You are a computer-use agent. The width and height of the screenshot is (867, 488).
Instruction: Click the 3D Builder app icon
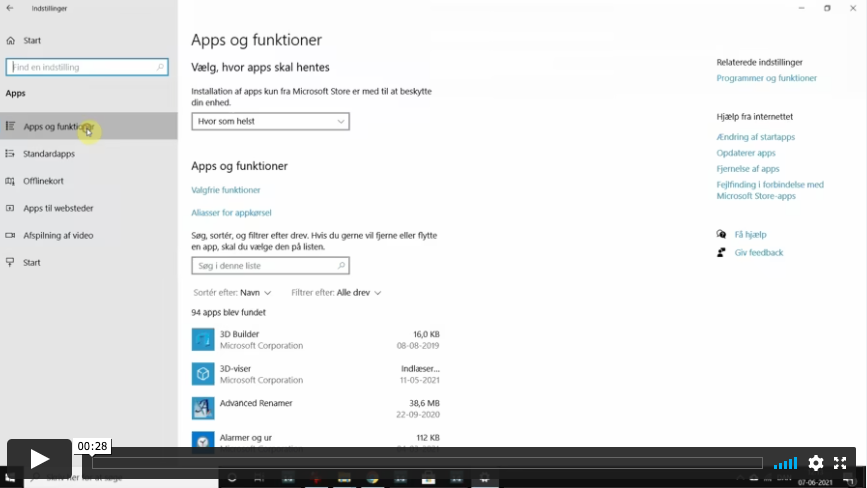(x=203, y=340)
